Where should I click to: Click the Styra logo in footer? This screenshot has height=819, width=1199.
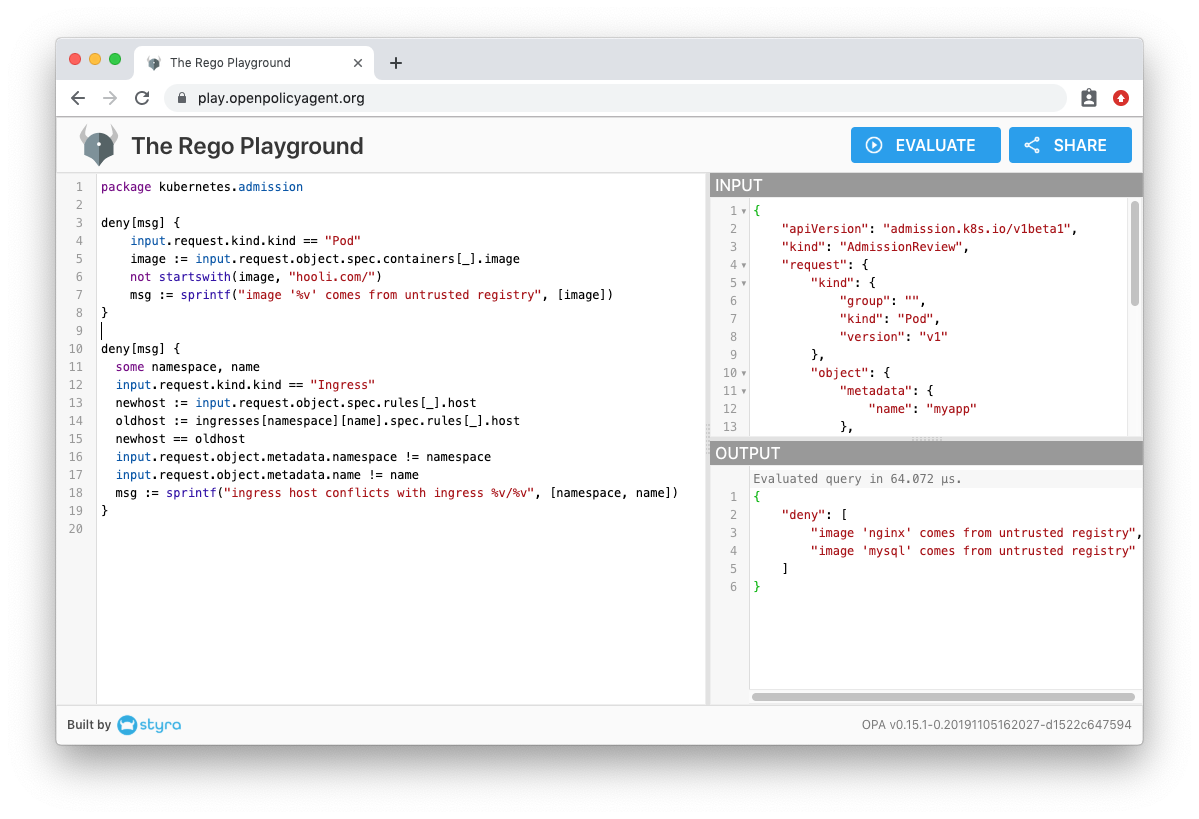pos(149,725)
